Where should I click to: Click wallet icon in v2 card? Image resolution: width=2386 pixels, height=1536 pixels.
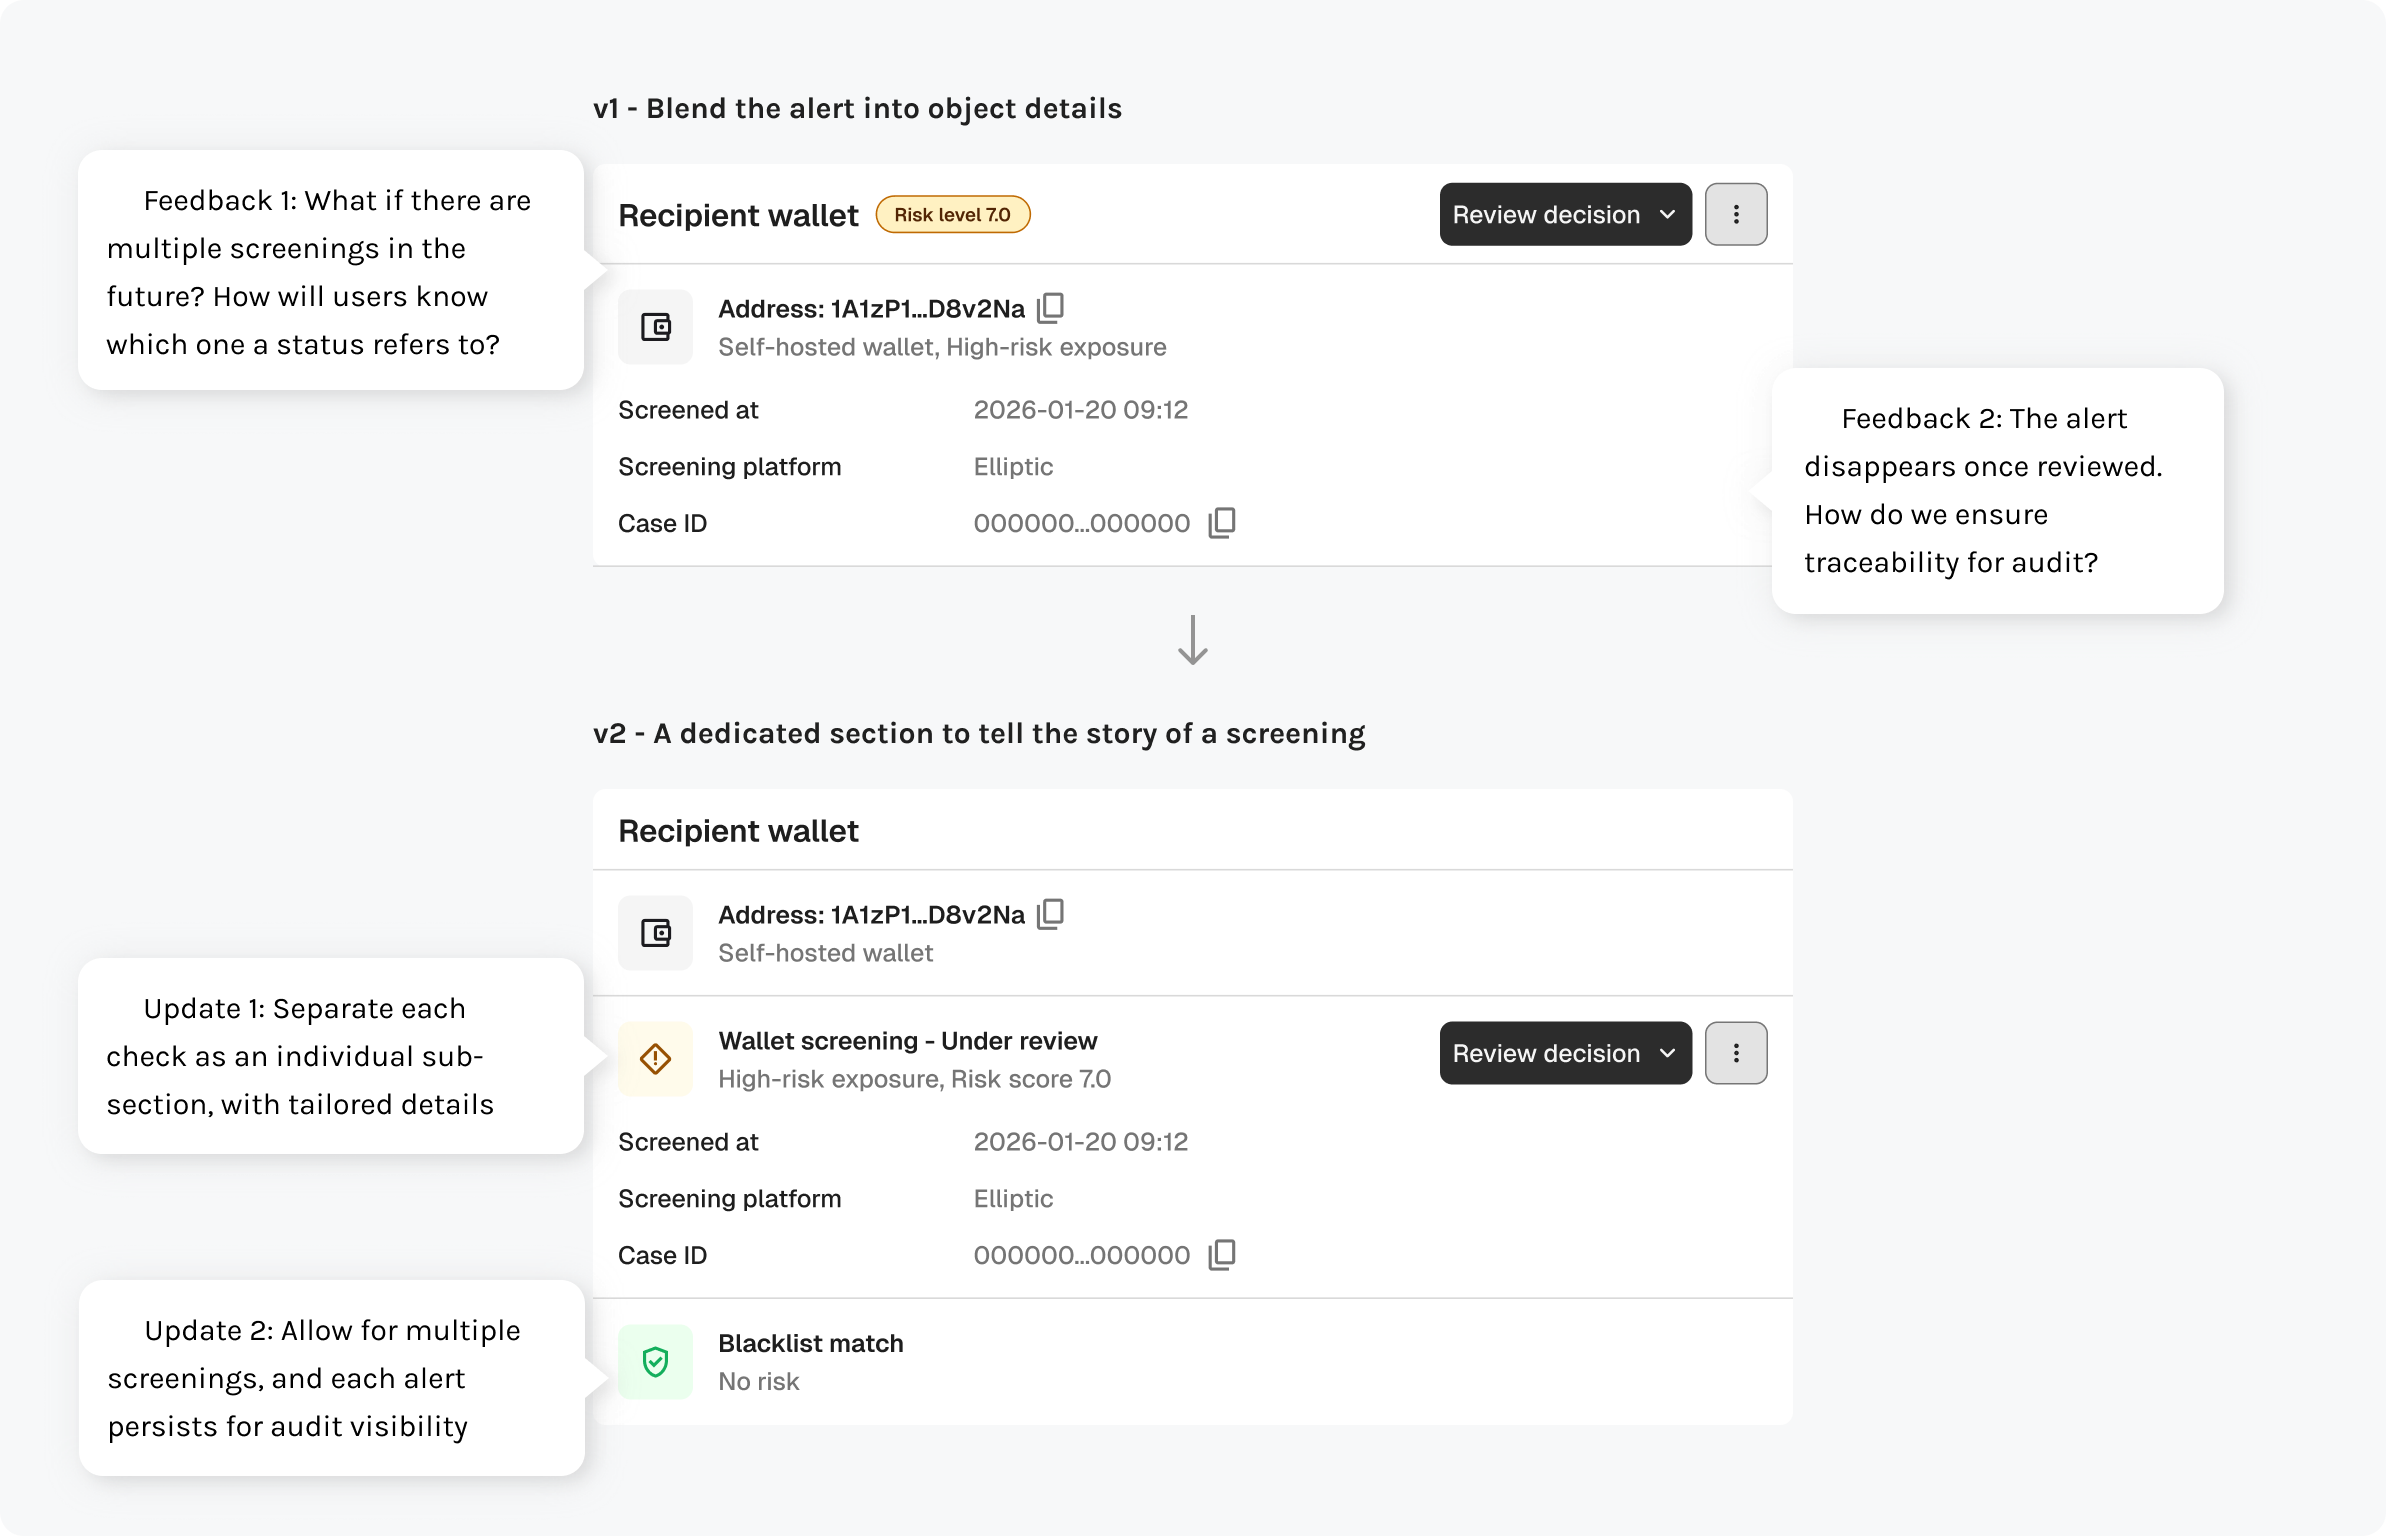pyautogui.click(x=655, y=933)
